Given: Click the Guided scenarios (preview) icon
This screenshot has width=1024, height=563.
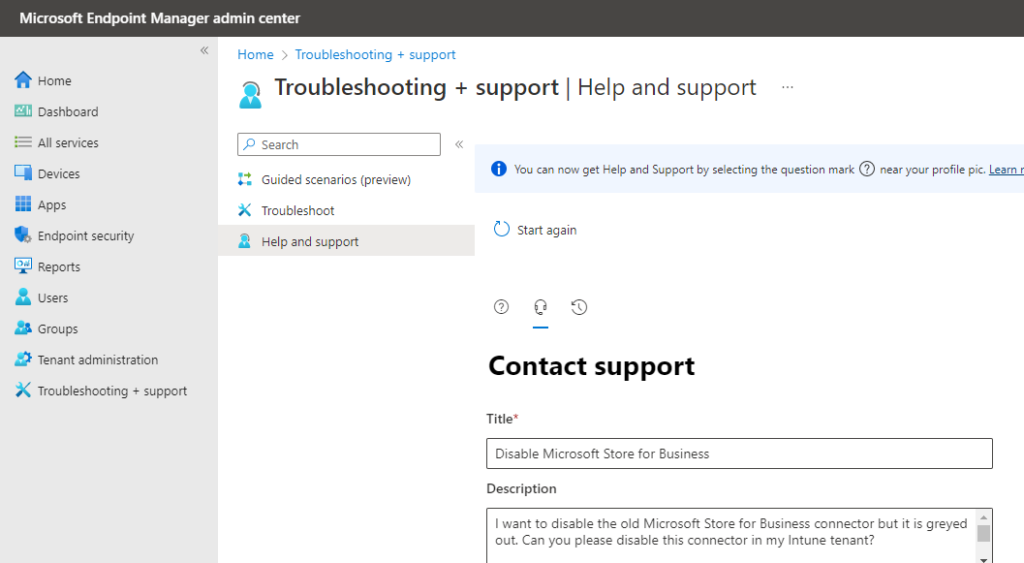Looking at the screenshot, I should pyautogui.click(x=245, y=179).
